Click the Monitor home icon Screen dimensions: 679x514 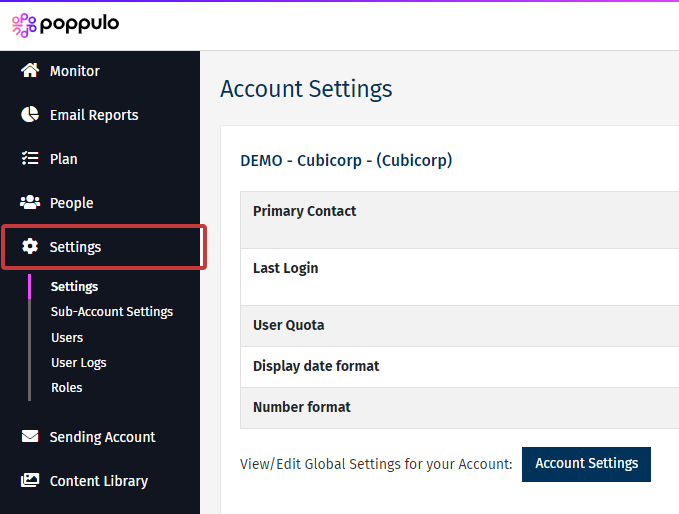[x=30, y=71]
